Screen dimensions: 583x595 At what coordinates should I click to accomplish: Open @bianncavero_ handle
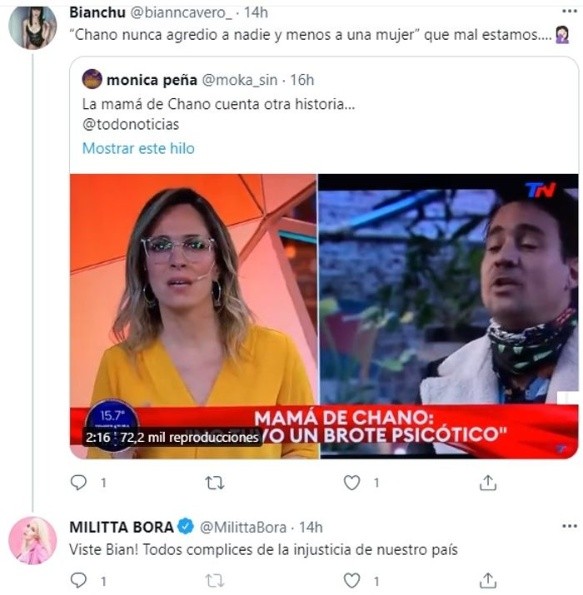[x=181, y=13]
